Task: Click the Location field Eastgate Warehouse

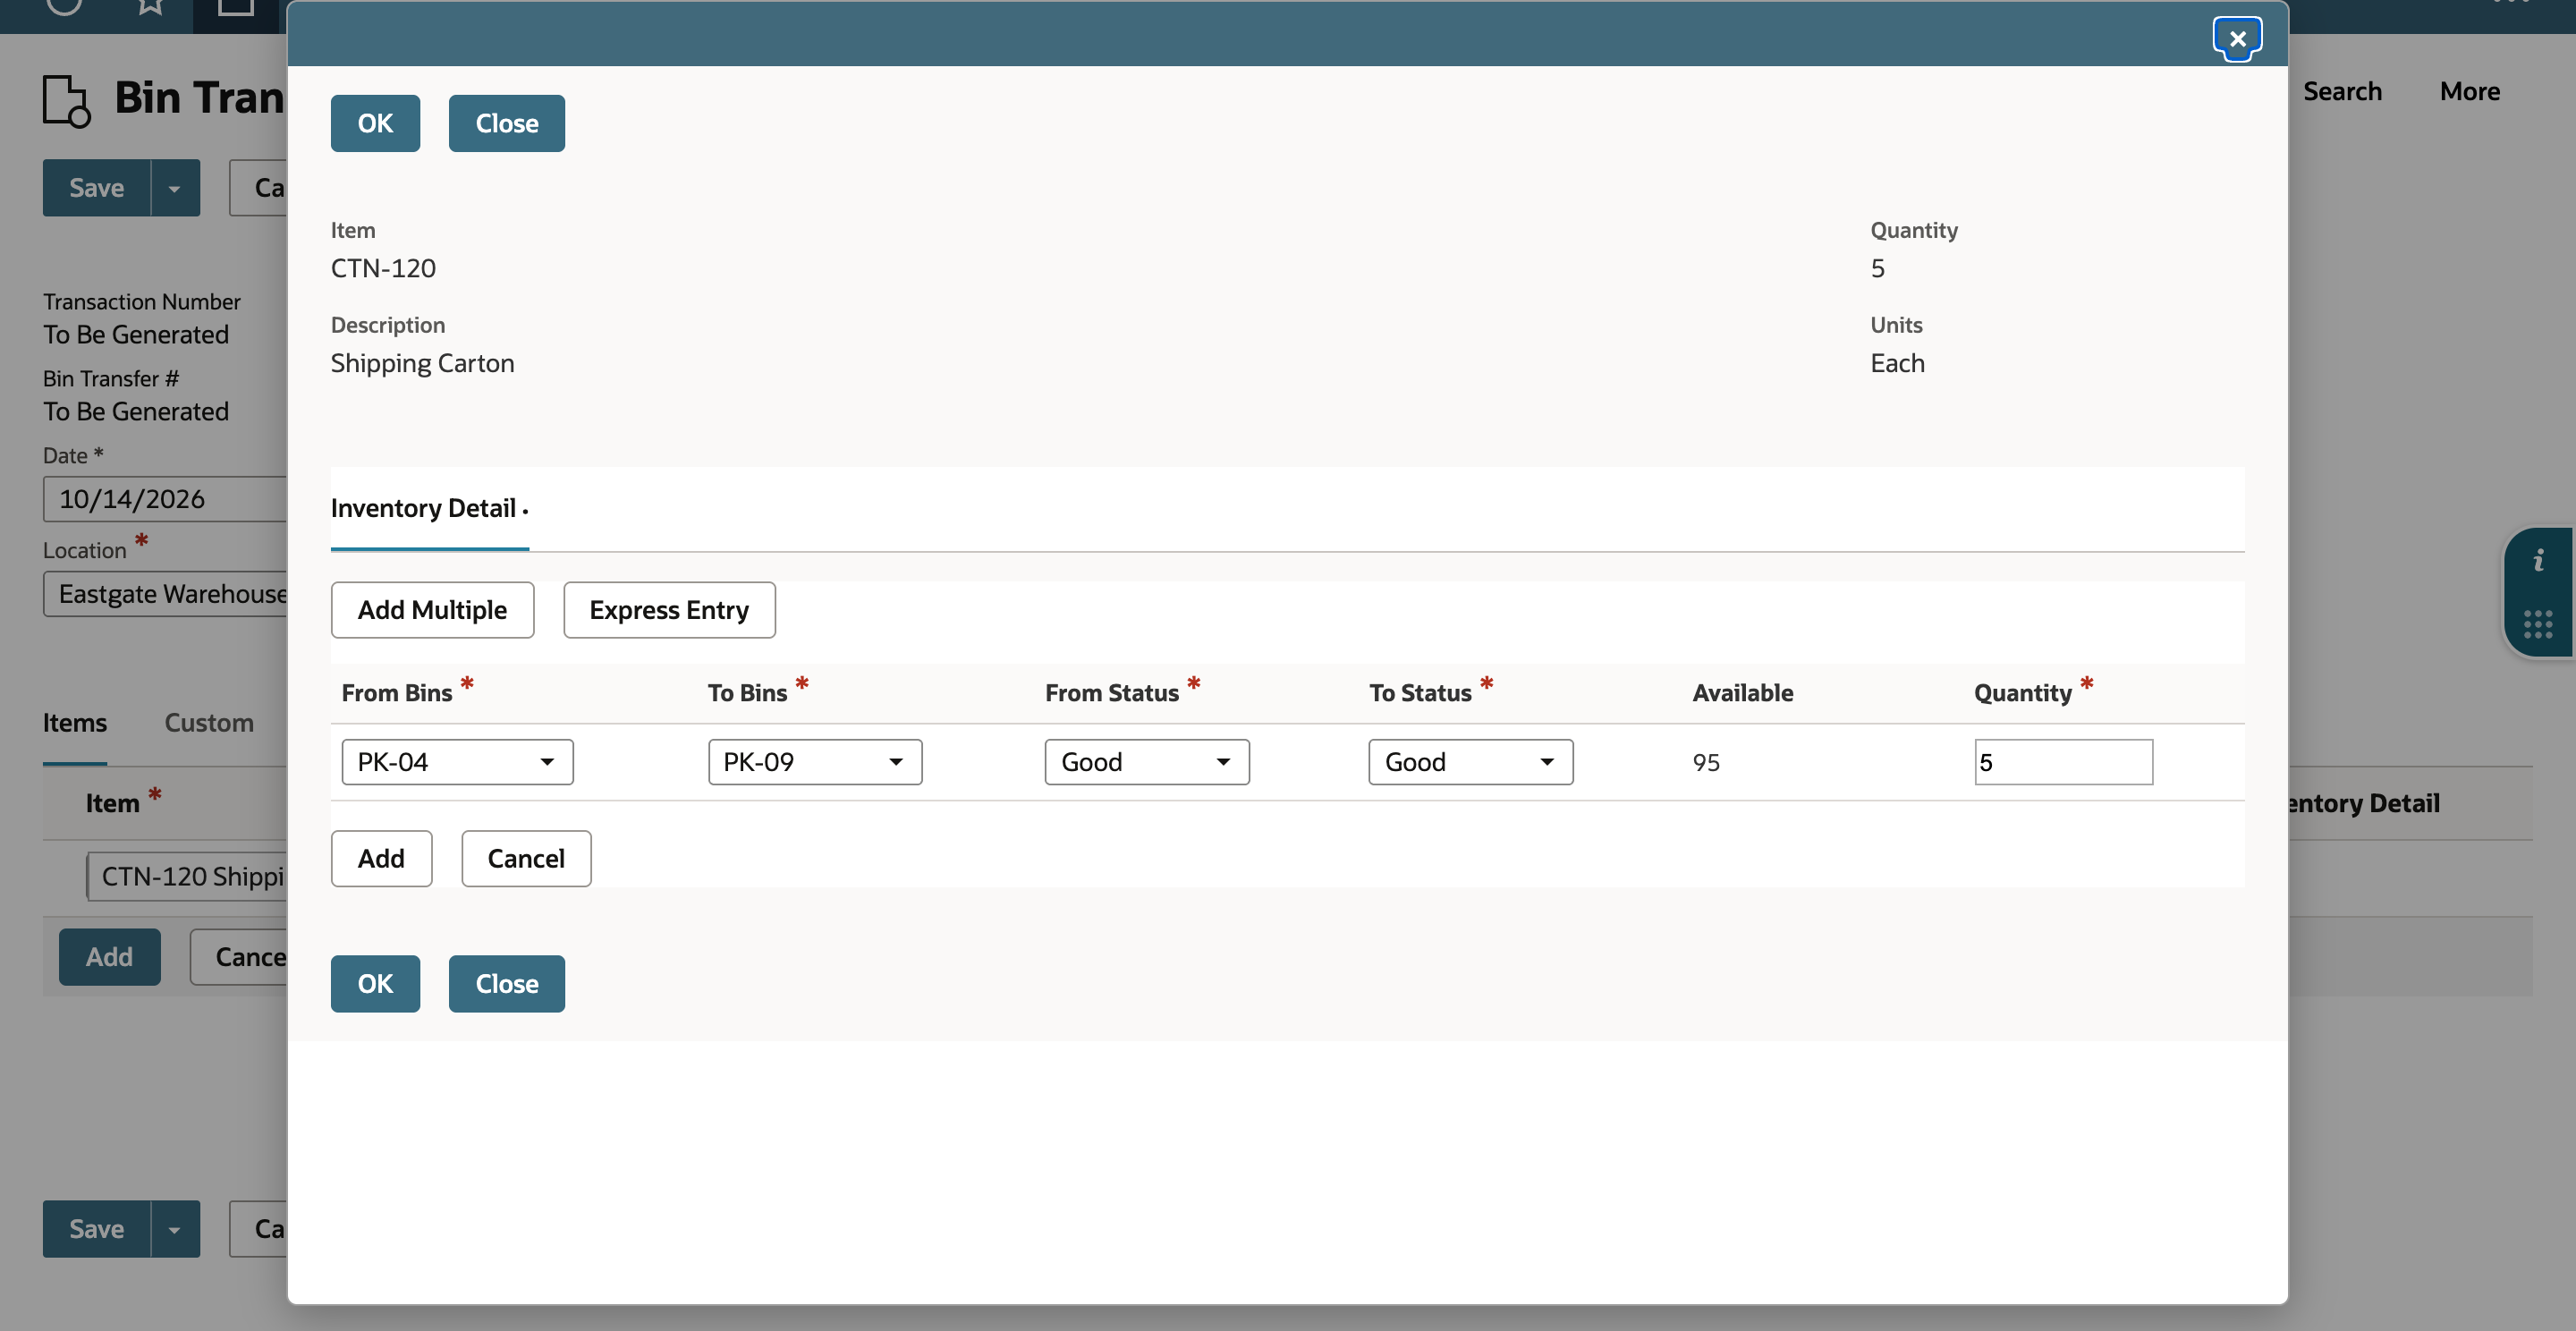Action: point(165,594)
